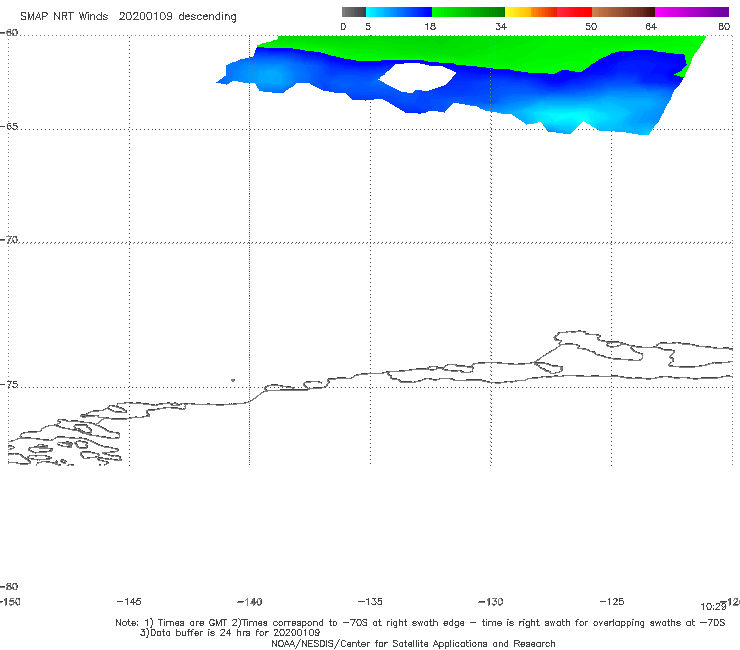Click the white hole in the blue swath
The height and width of the screenshot is (650, 740).
coord(417,77)
